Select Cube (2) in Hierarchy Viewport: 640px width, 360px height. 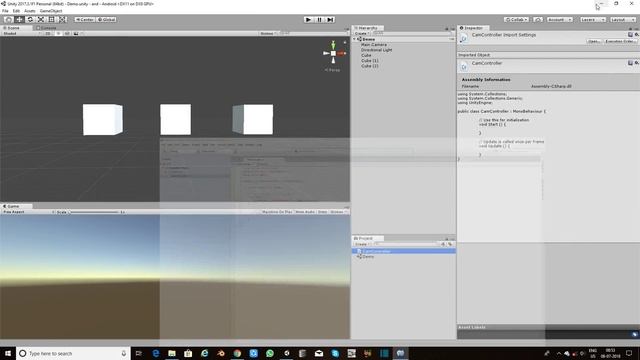point(369,66)
